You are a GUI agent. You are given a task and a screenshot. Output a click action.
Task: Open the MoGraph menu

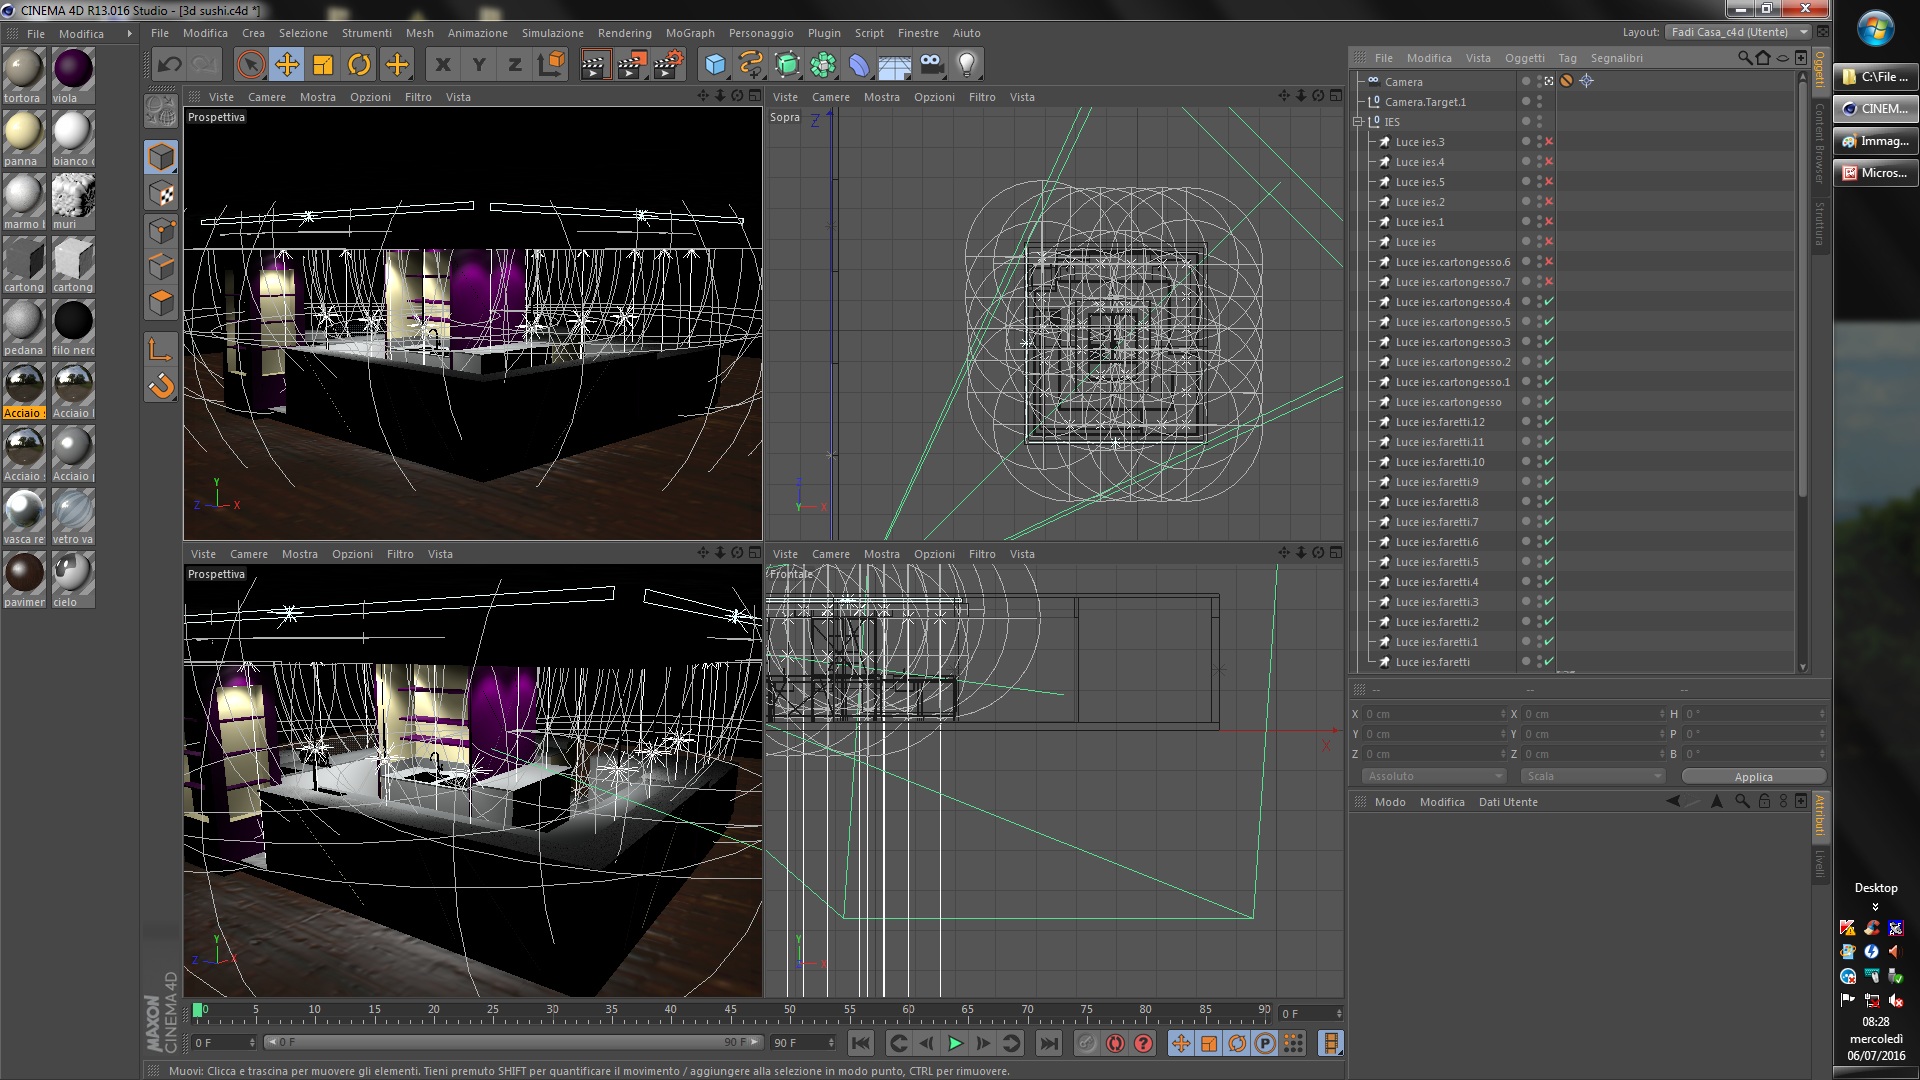[x=690, y=33]
